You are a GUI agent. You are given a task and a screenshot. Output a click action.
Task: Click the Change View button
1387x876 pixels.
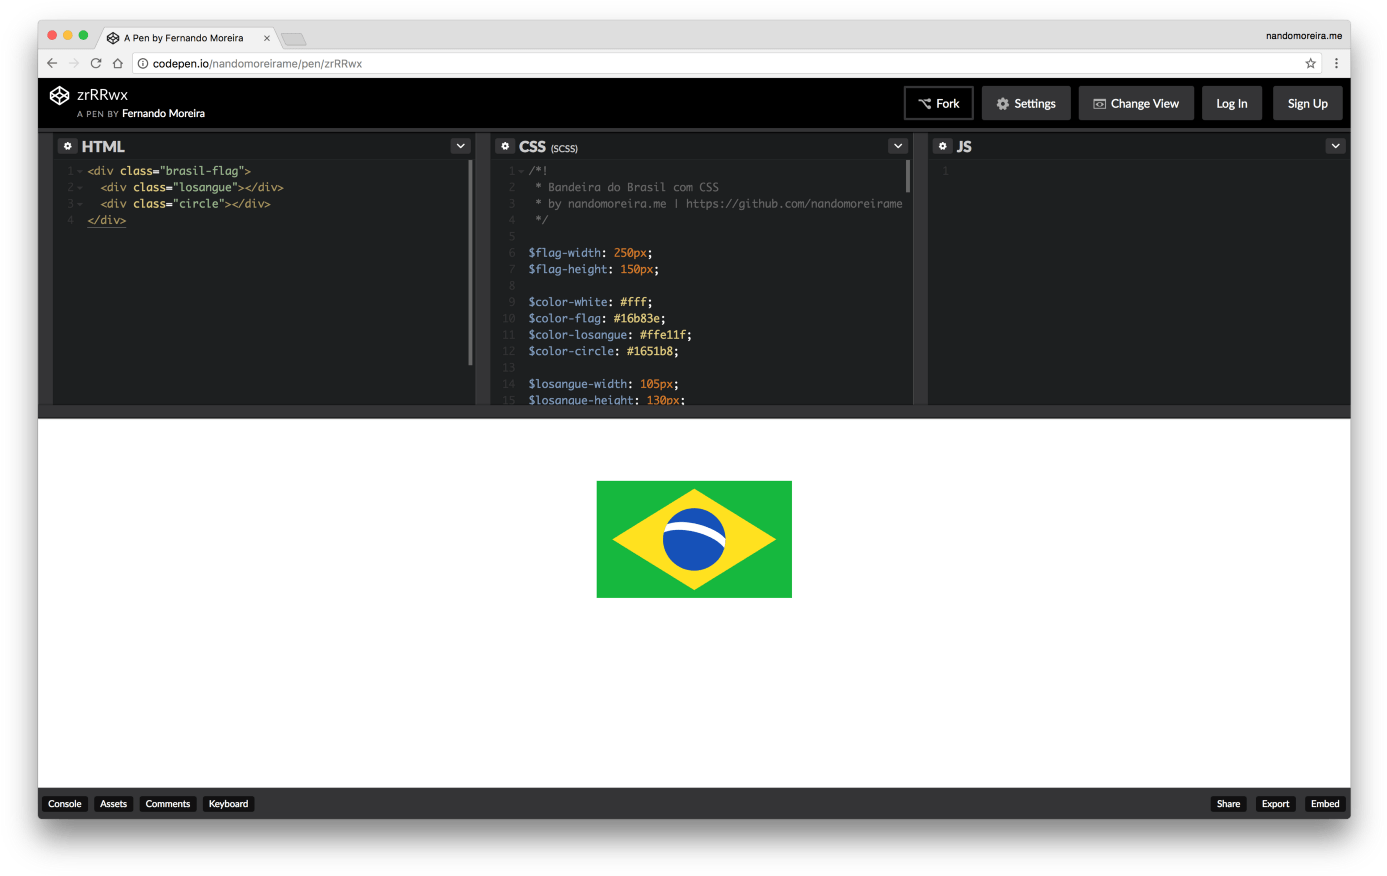1136,103
